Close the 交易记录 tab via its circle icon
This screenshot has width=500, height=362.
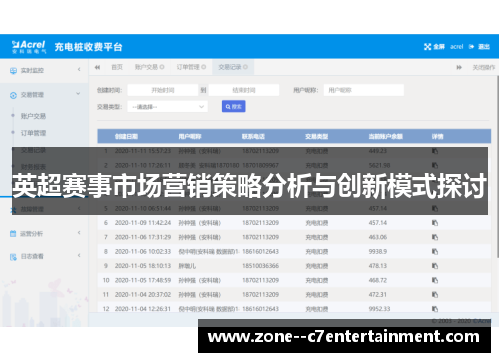point(245,67)
